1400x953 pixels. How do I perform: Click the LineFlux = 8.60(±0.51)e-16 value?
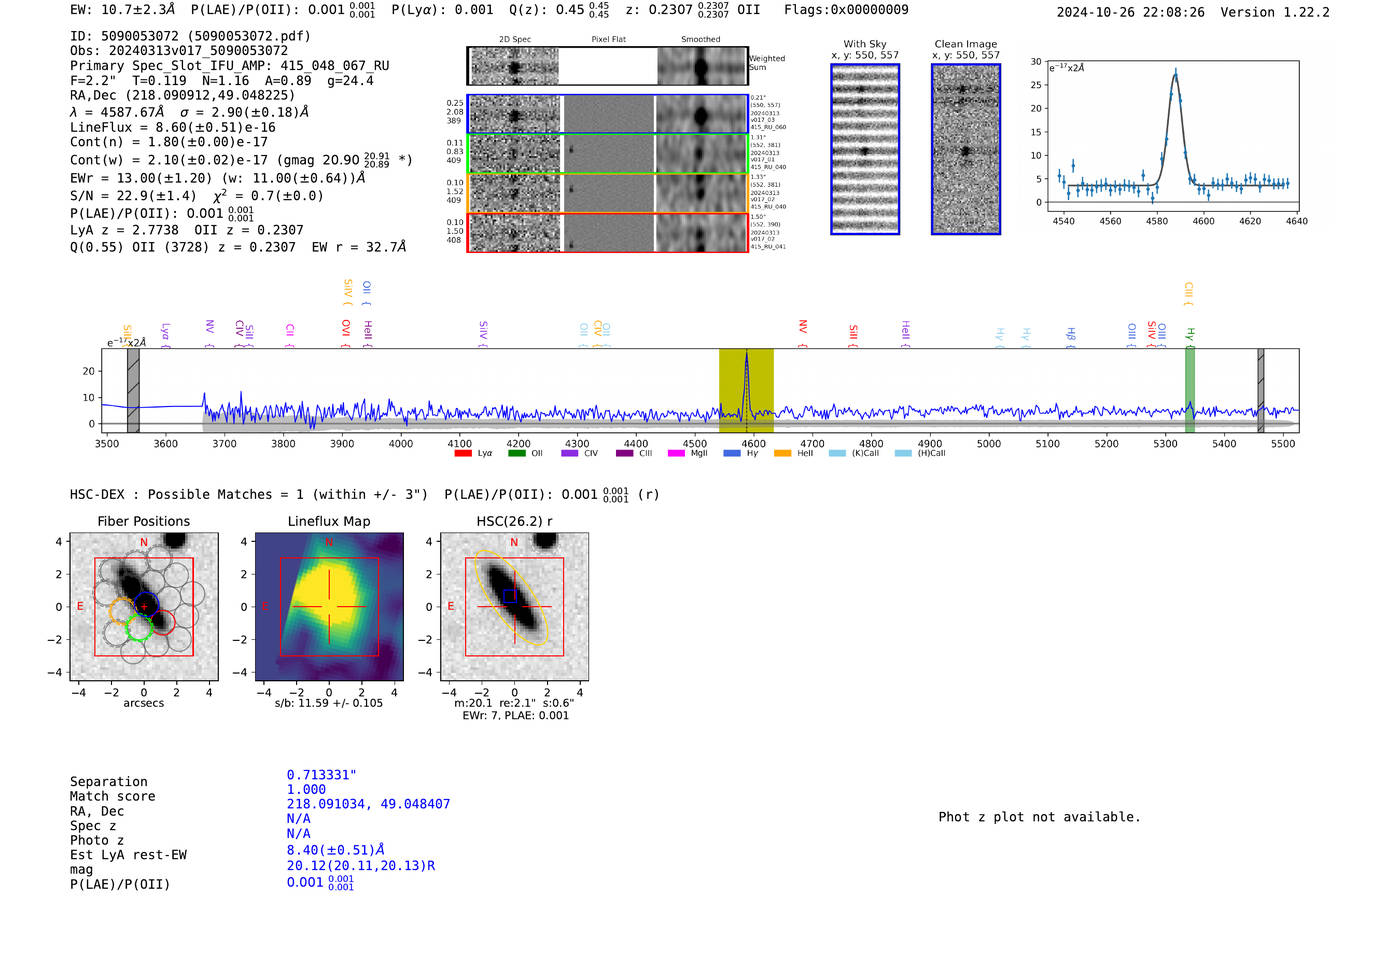click(x=173, y=128)
